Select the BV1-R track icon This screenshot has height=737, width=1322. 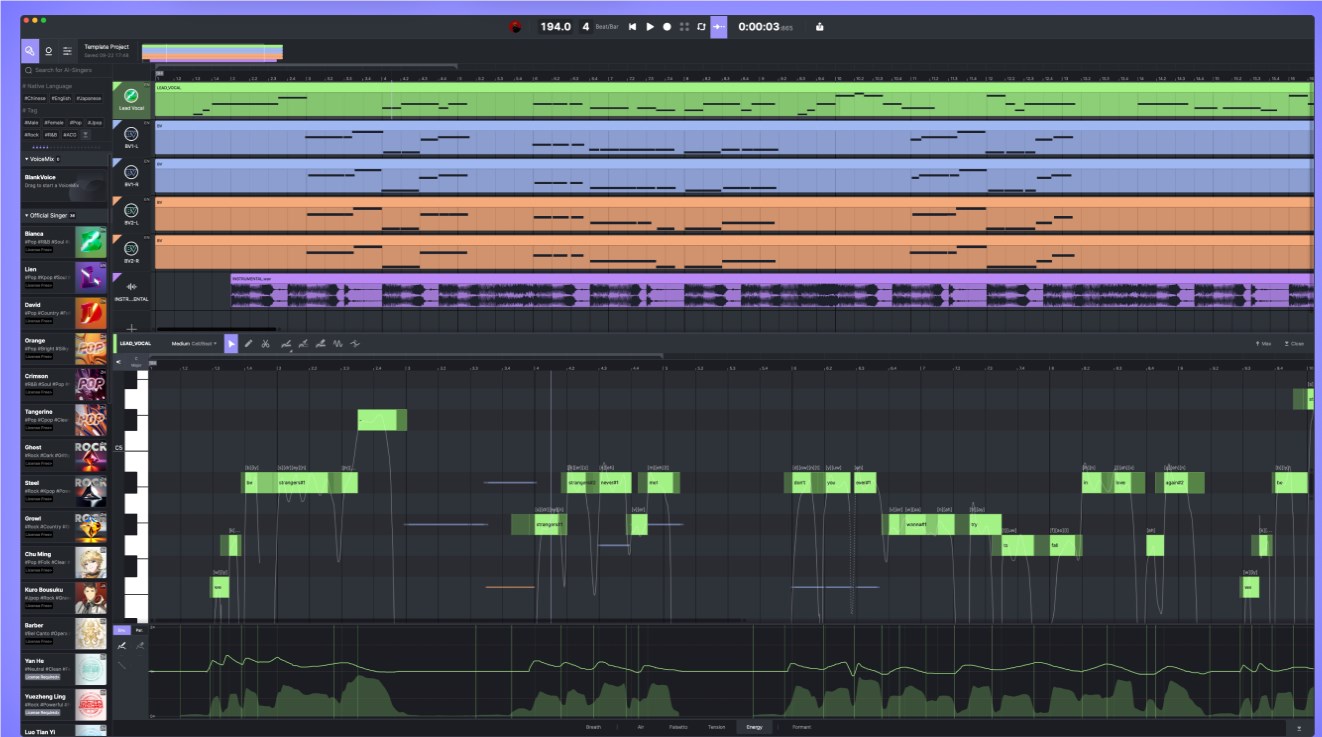pyautogui.click(x=131, y=172)
